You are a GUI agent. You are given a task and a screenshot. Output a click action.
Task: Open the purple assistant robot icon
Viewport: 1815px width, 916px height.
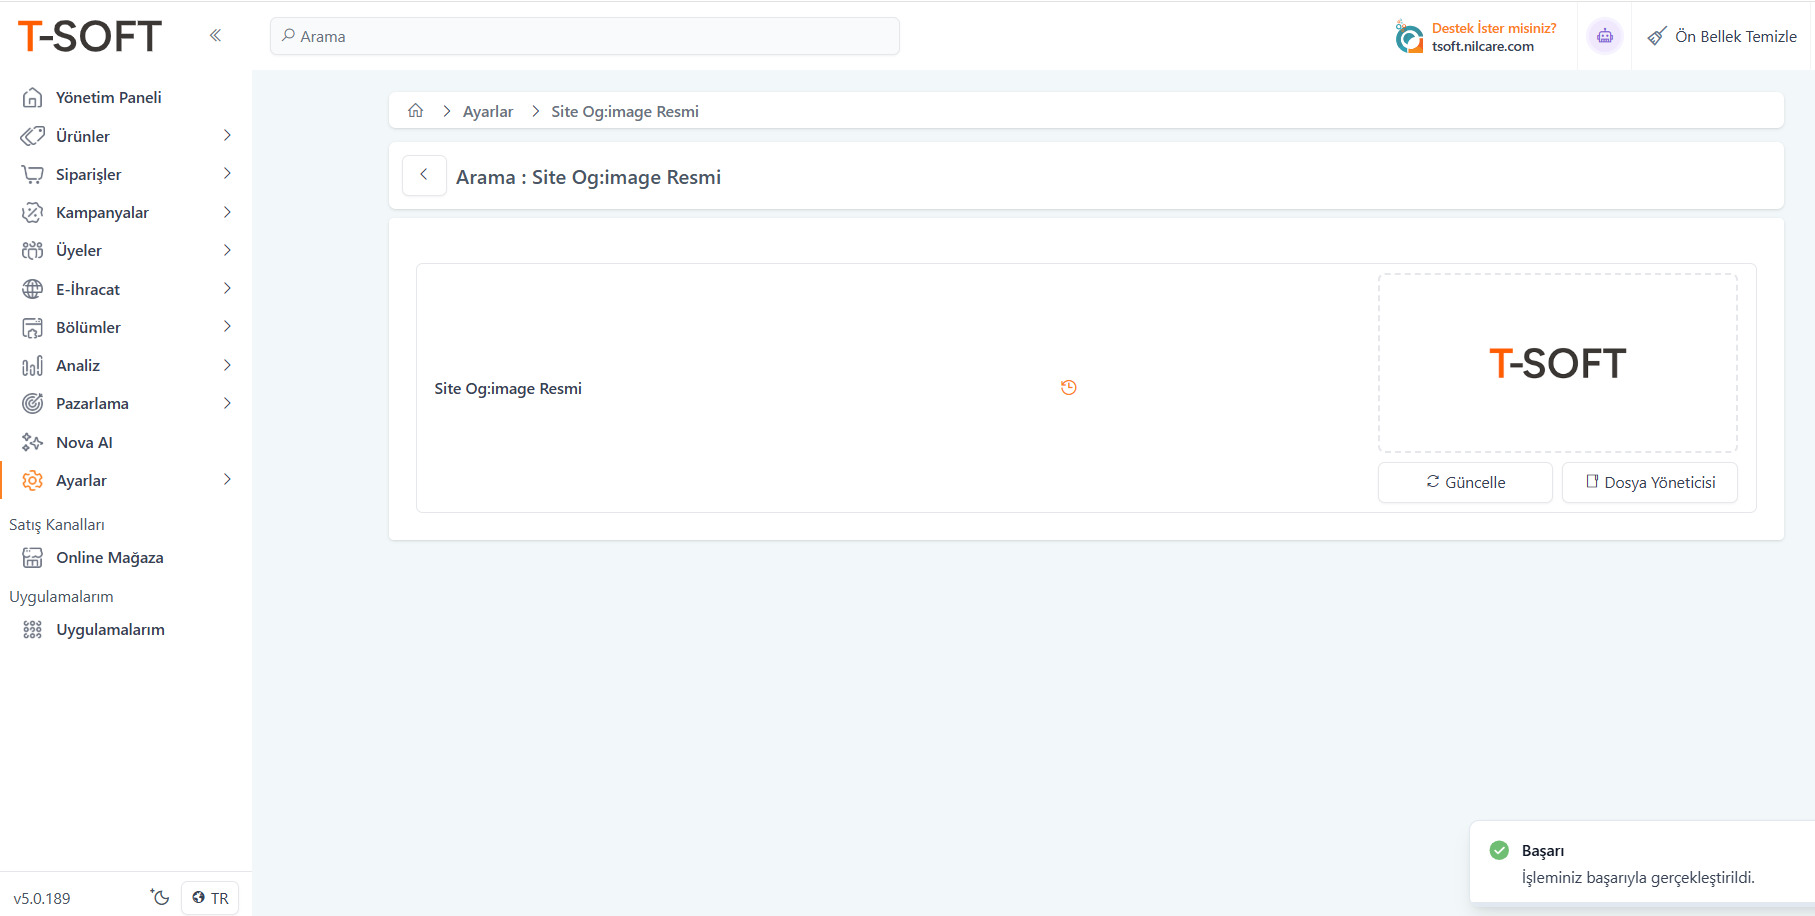(1605, 36)
